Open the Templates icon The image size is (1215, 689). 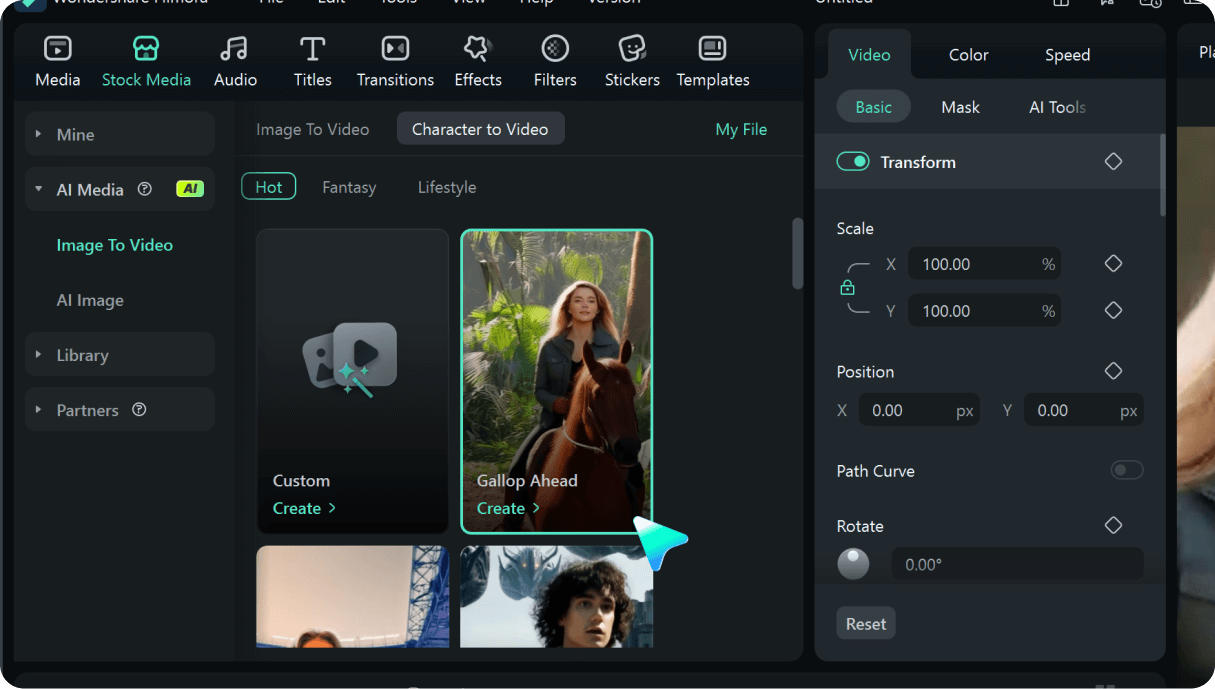tap(713, 48)
